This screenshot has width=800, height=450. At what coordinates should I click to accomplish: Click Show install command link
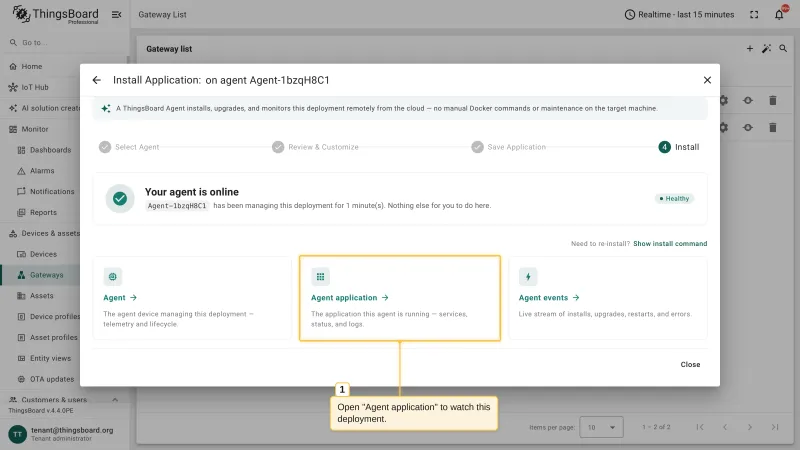tap(670, 243)
